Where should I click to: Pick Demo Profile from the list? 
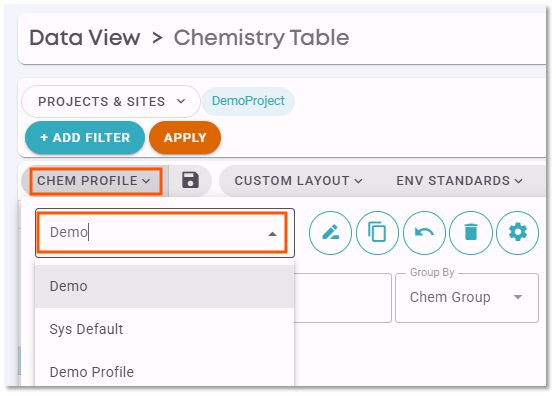pos(164,372)
